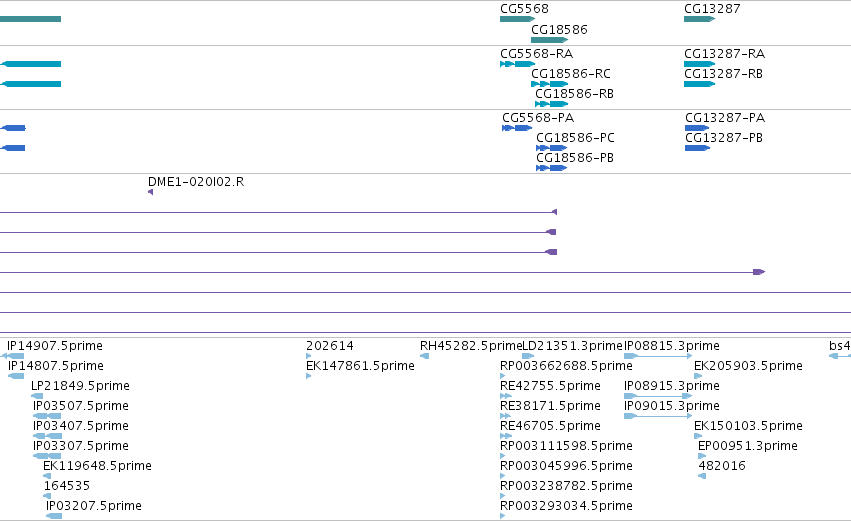The image size is (851, 521).
Task: Open EST LD21351.3prime
Action: tap(528, 356)
